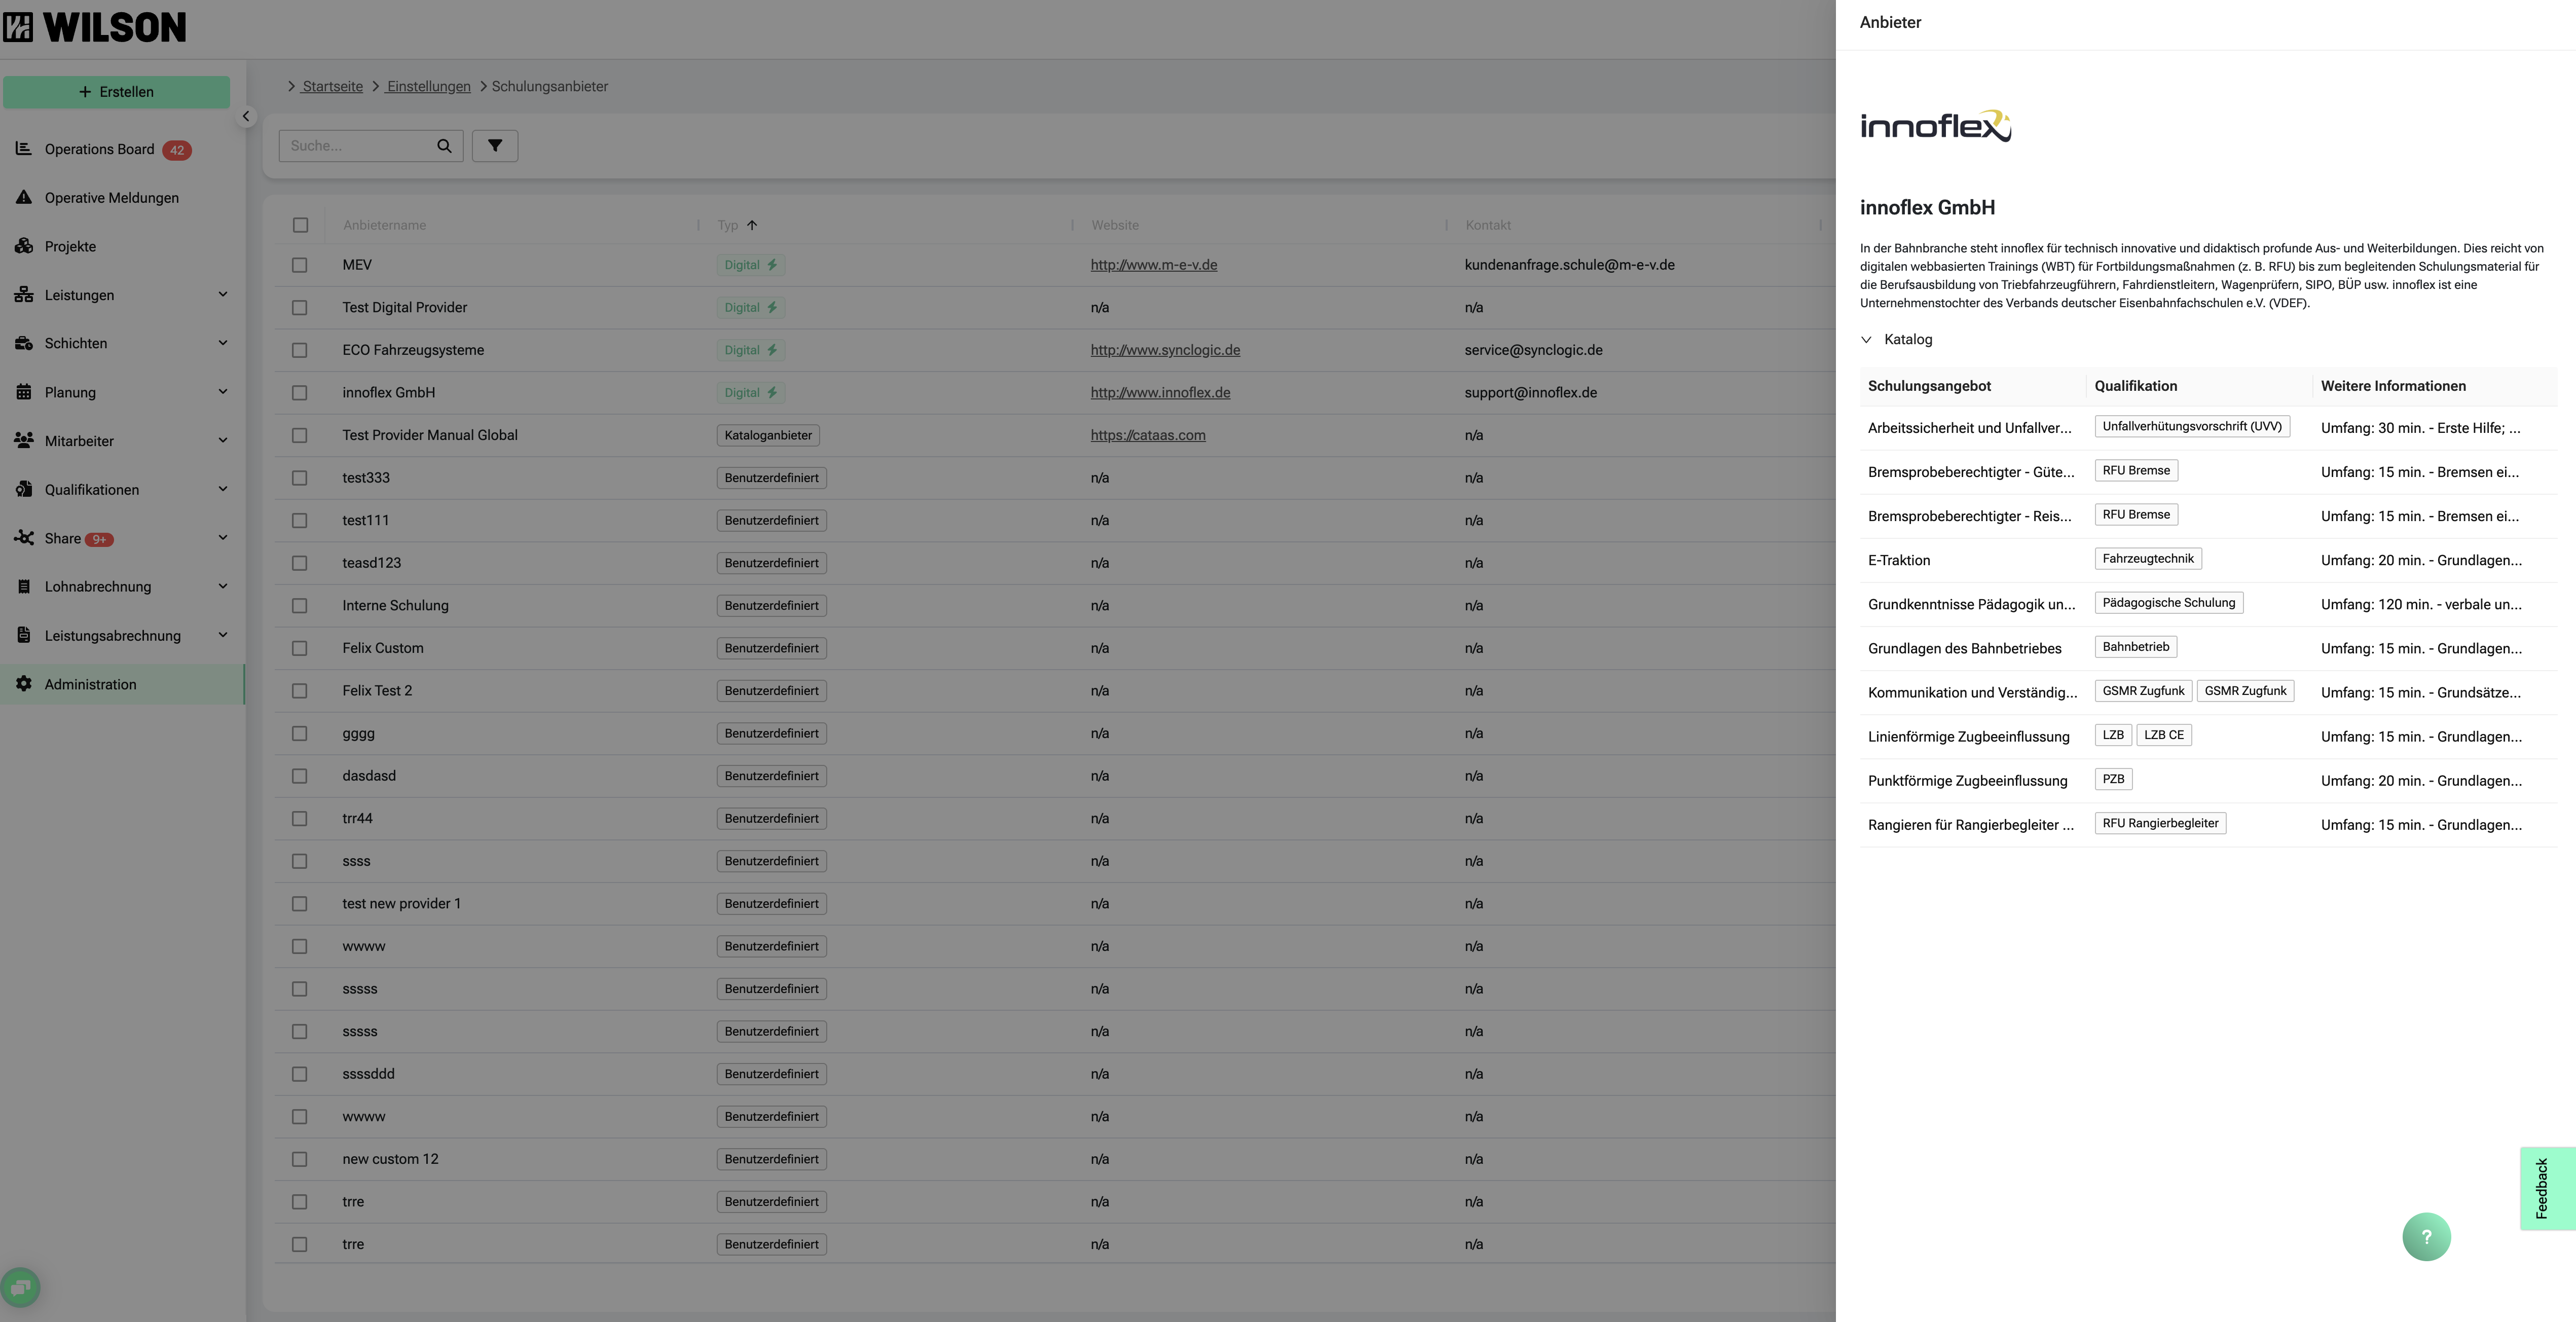Open the http://www.m-e-v.de link
Screen dimensions: 2576x1322
click(1154, 265)
